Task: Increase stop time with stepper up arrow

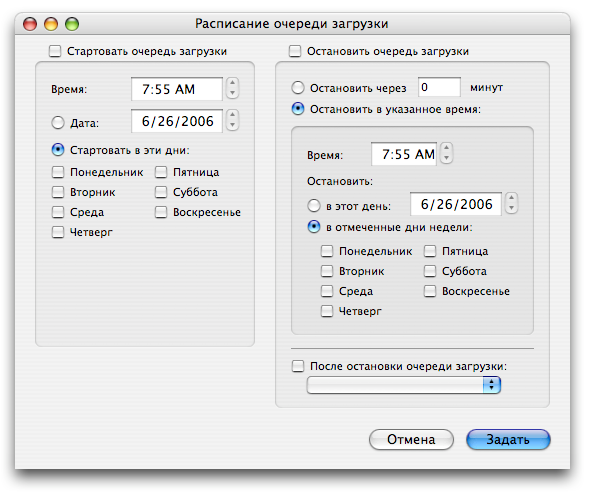Action: [x=447, y=148]
